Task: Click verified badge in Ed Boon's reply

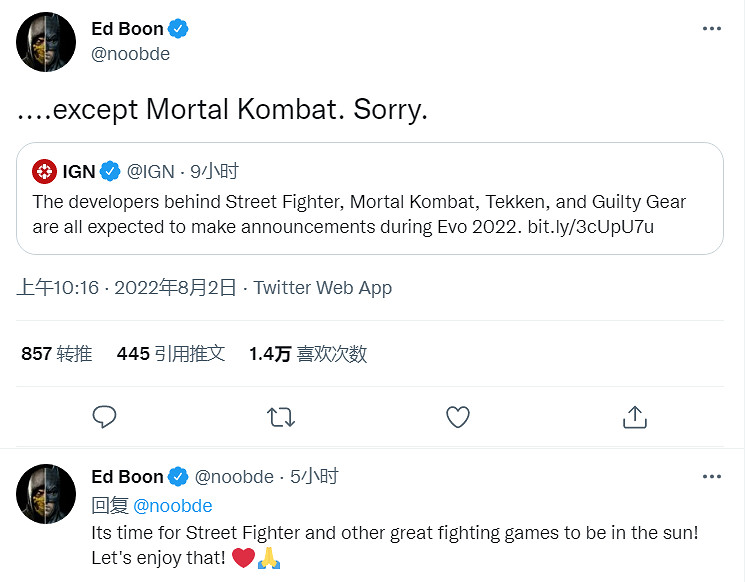Action: (179, 477)
